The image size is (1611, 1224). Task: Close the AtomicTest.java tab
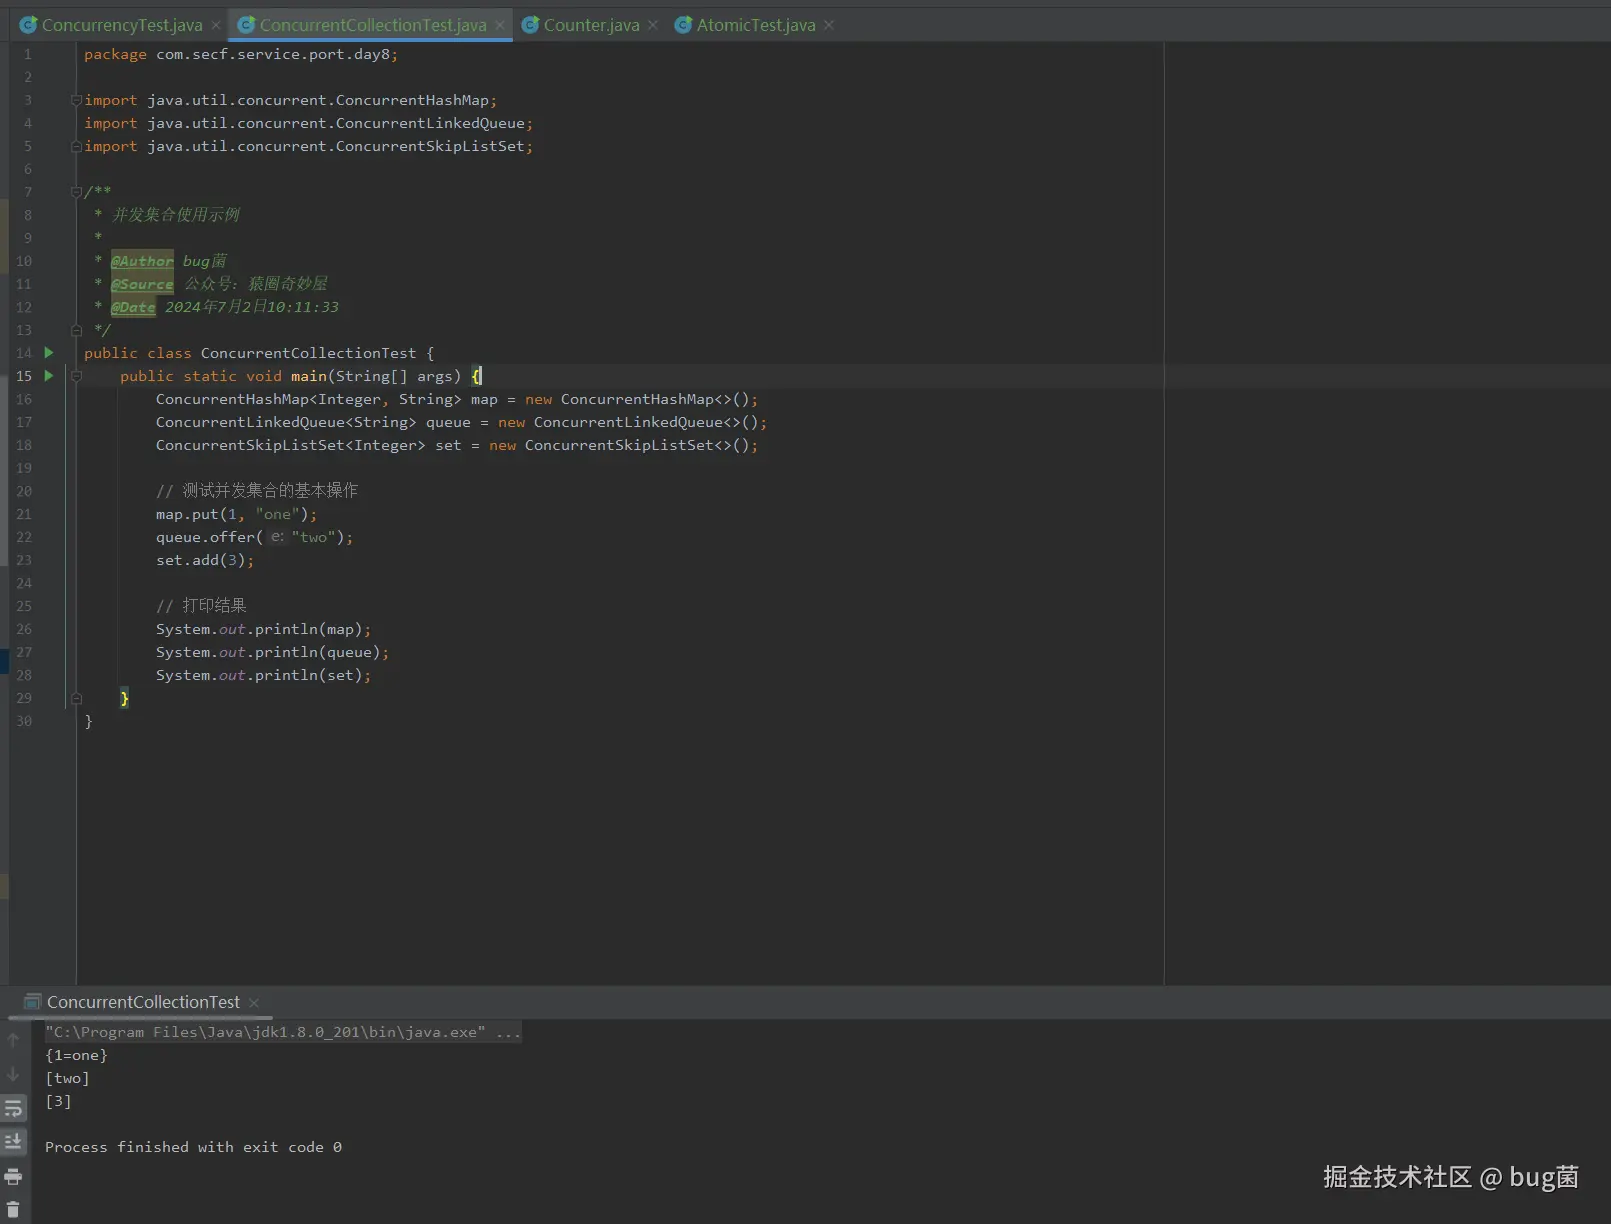click(829, 25)
